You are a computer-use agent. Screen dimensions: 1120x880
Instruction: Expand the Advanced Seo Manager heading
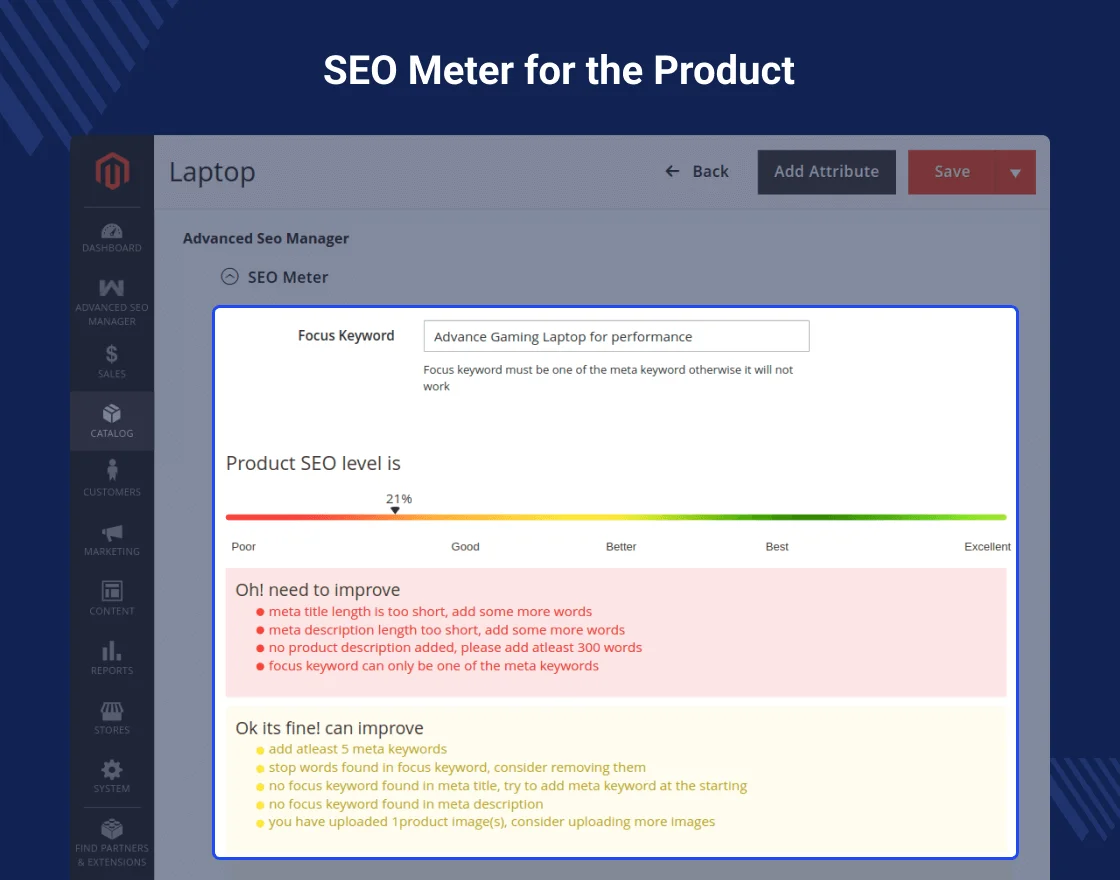(x=265, y=238)
